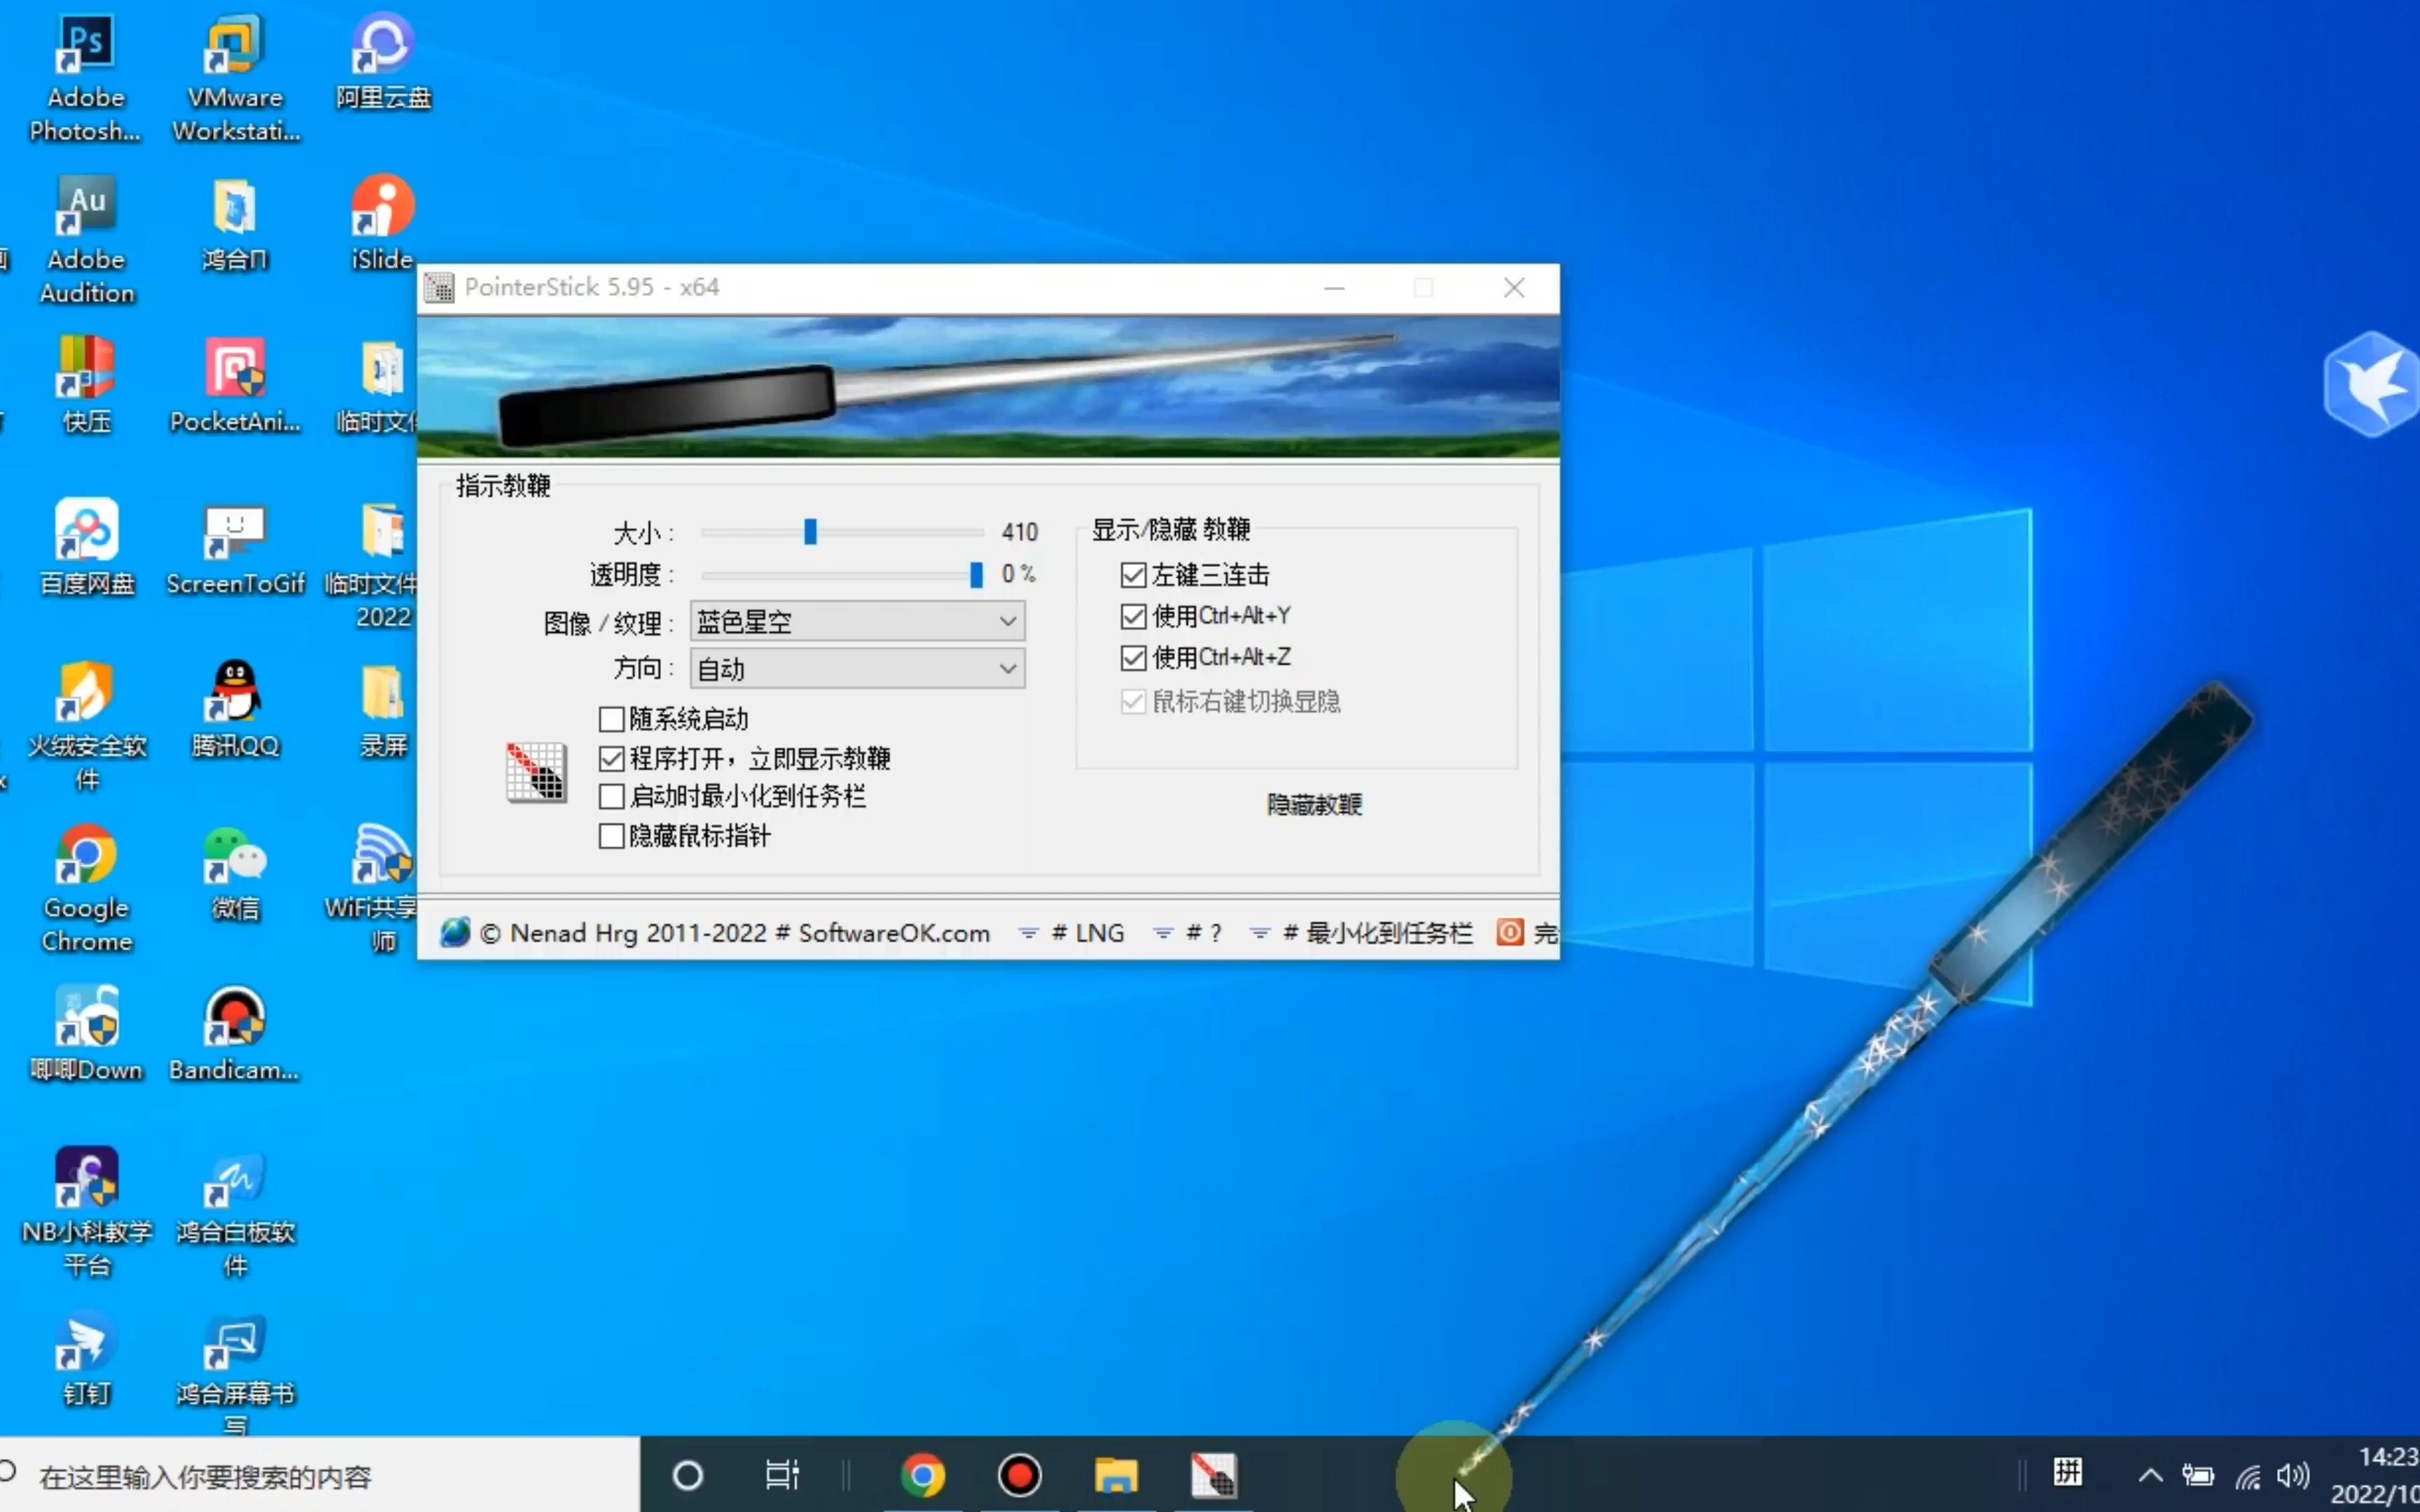Image resolution: width=2420 pixels, height=1512 pixels.
Task: Open Adobe Photoshop desktop shortcut
Action: coord(86,78)
